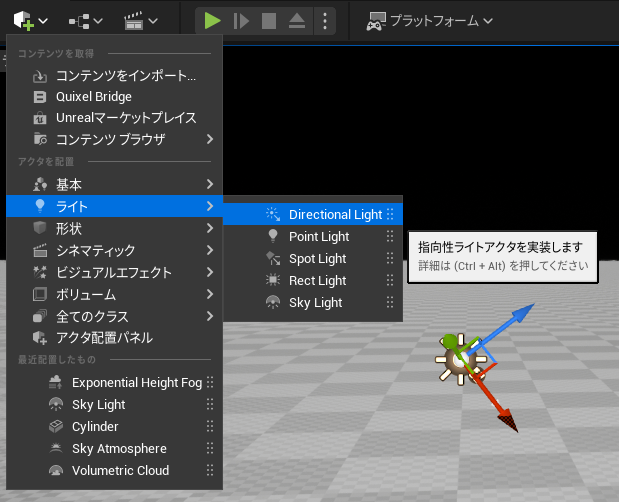
Task: Open the プラットフォーム dropdown
Action: pos(430,20)
